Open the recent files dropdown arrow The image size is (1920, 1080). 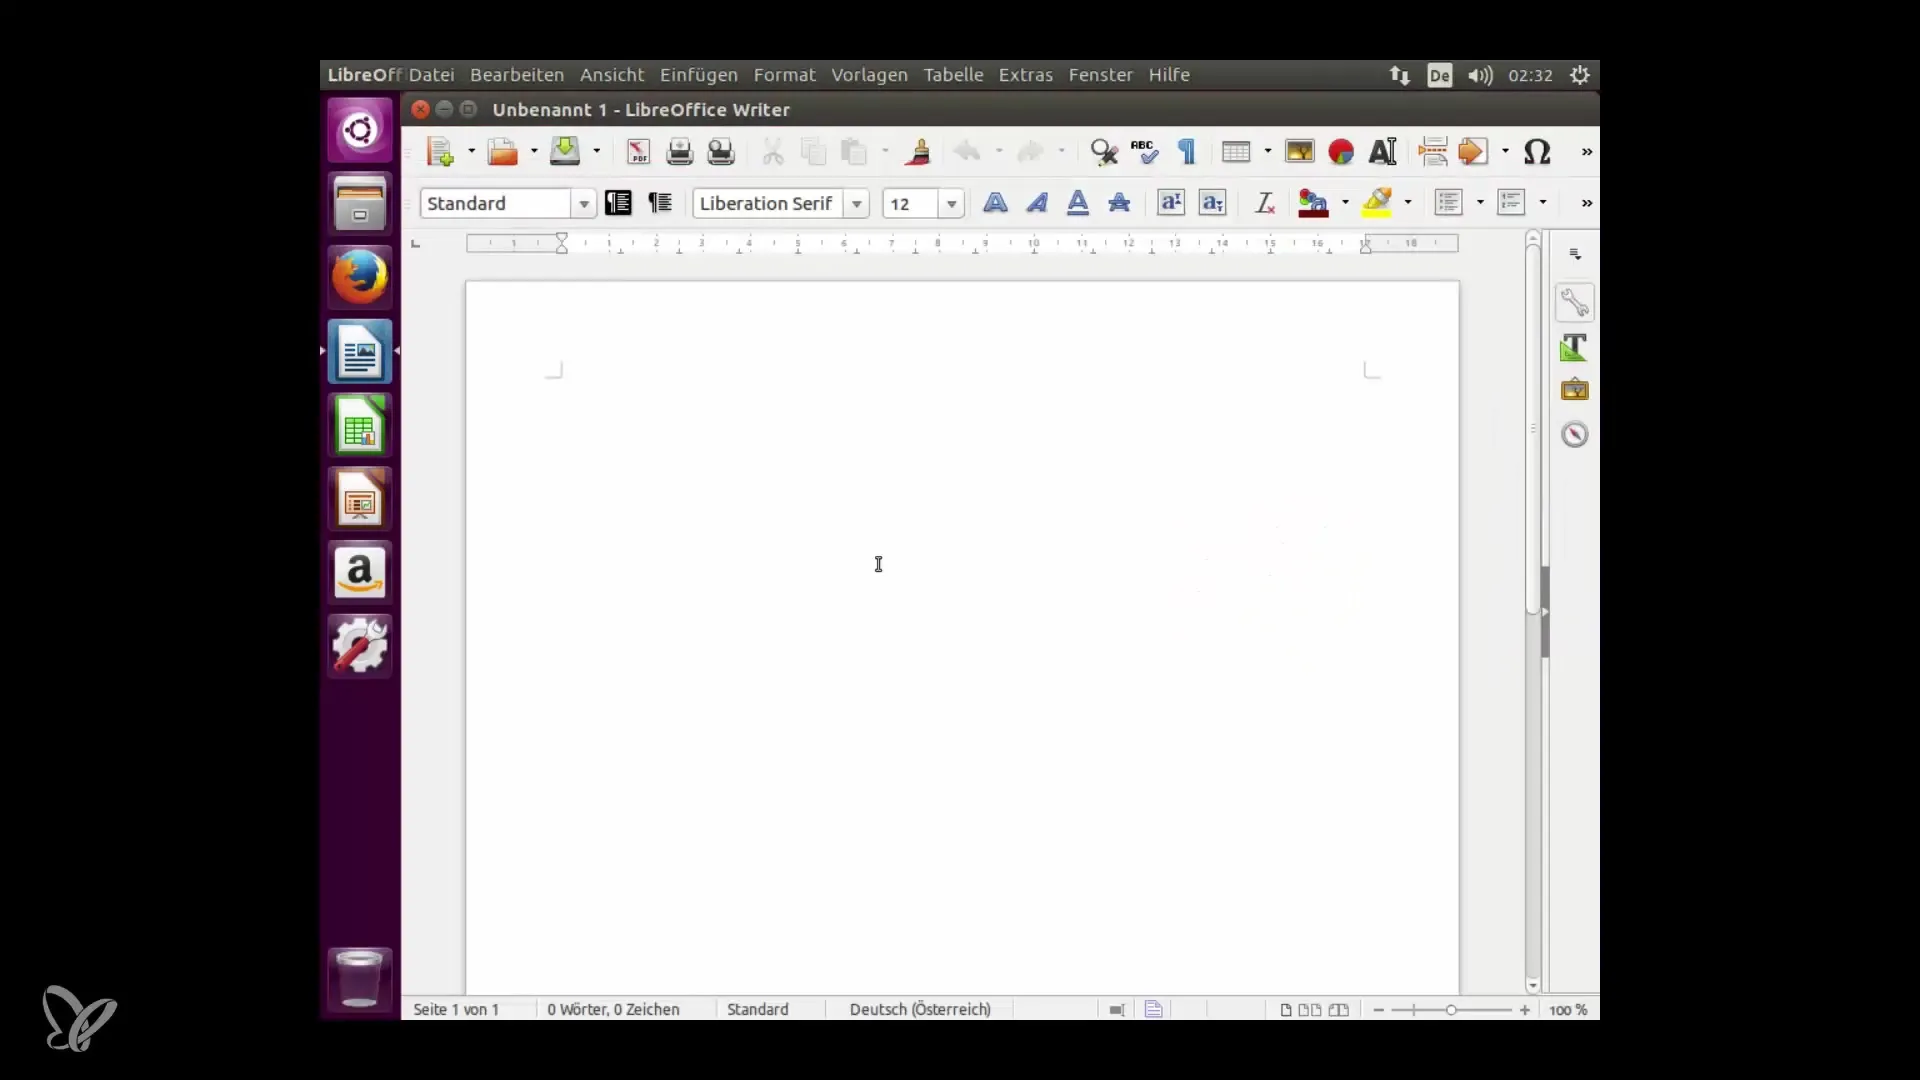click(533, 152)
